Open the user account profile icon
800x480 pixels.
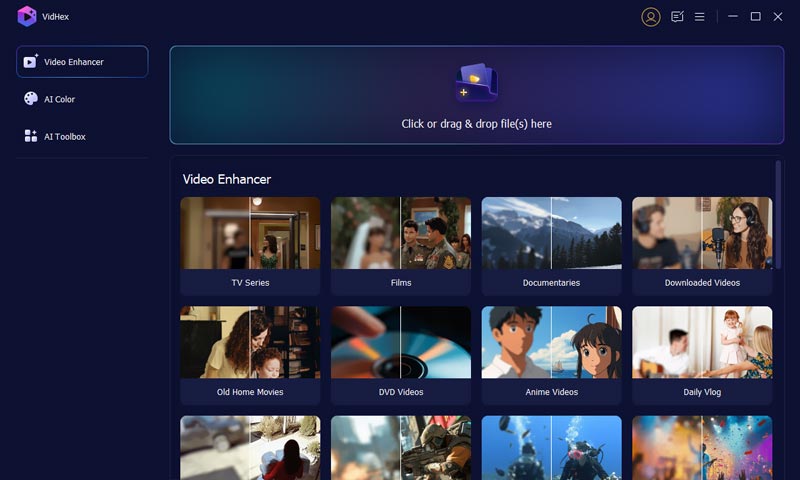651,17
